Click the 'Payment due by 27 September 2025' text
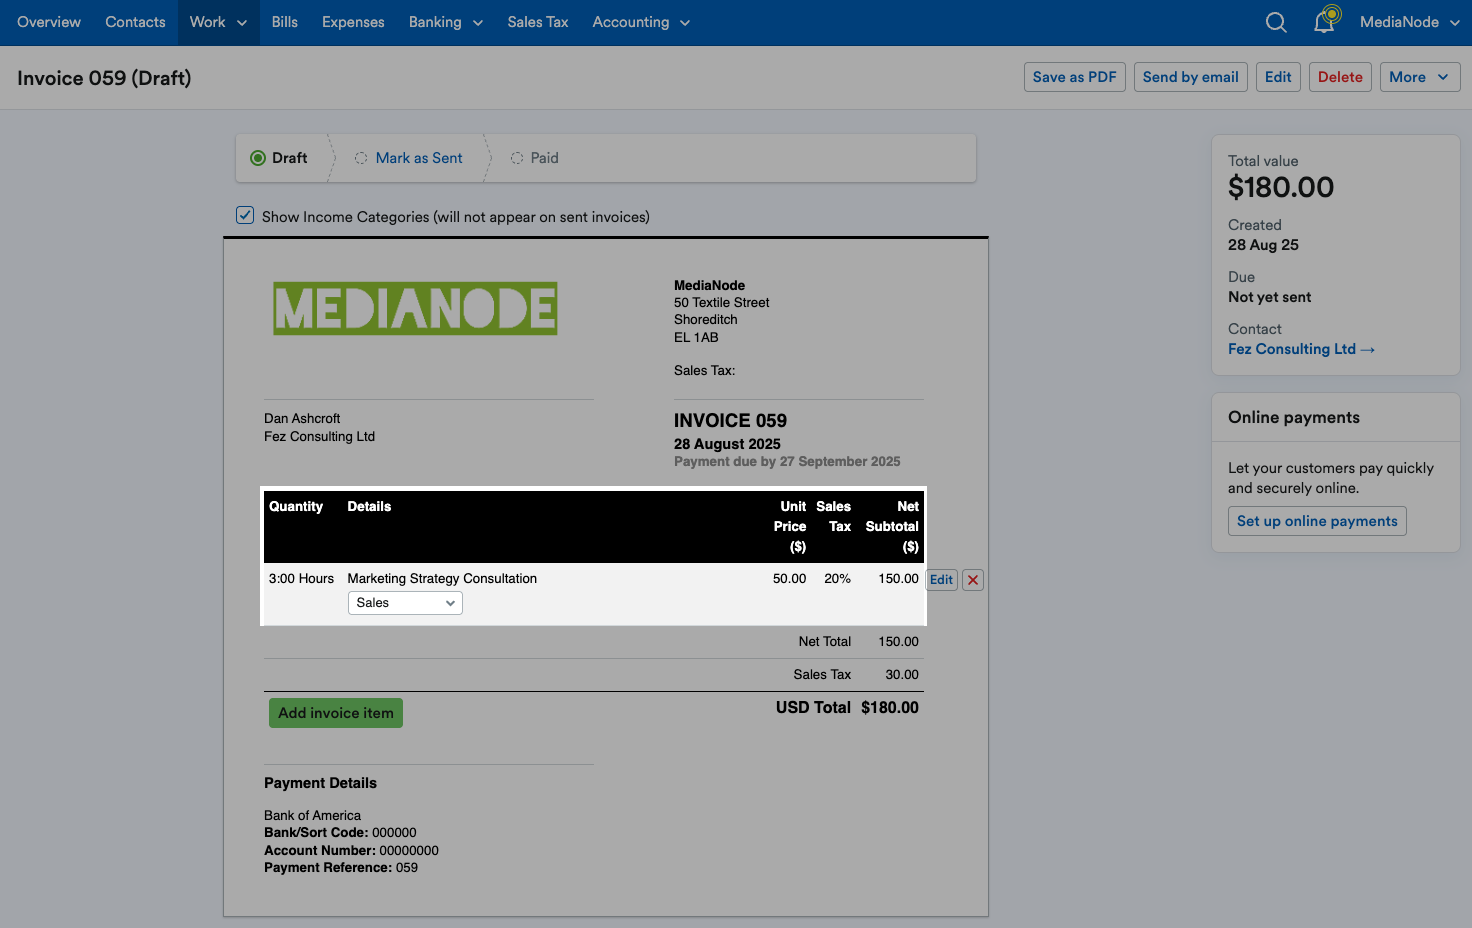This screenshot has width=1472, height=928. [x=787, y=462]
